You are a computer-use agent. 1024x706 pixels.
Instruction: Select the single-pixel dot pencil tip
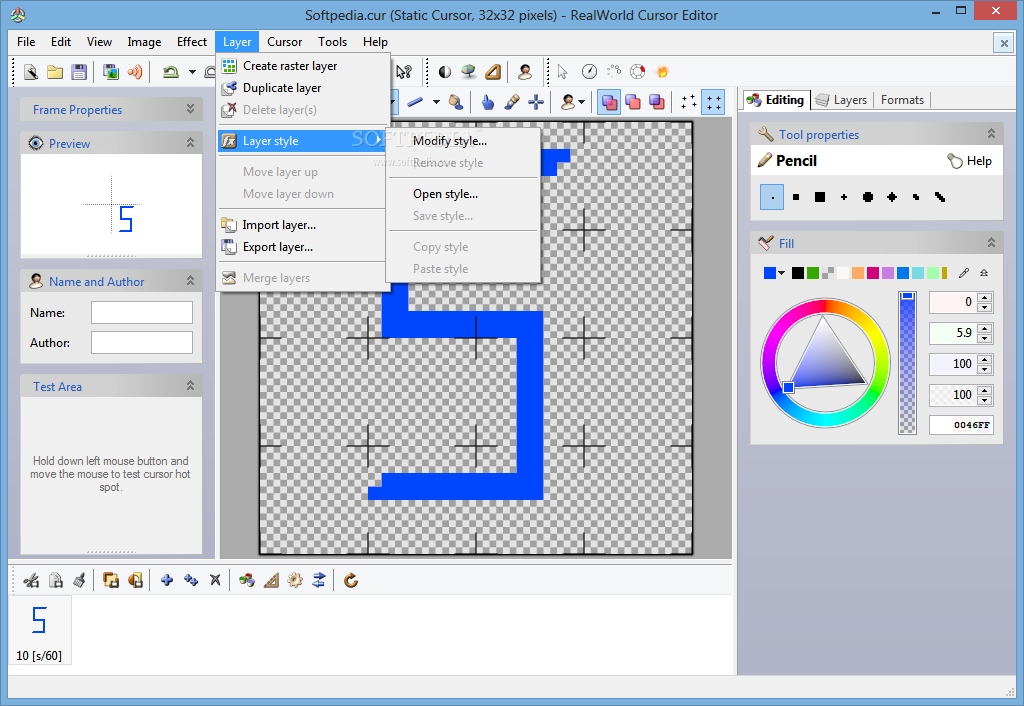tap(772, 197)
